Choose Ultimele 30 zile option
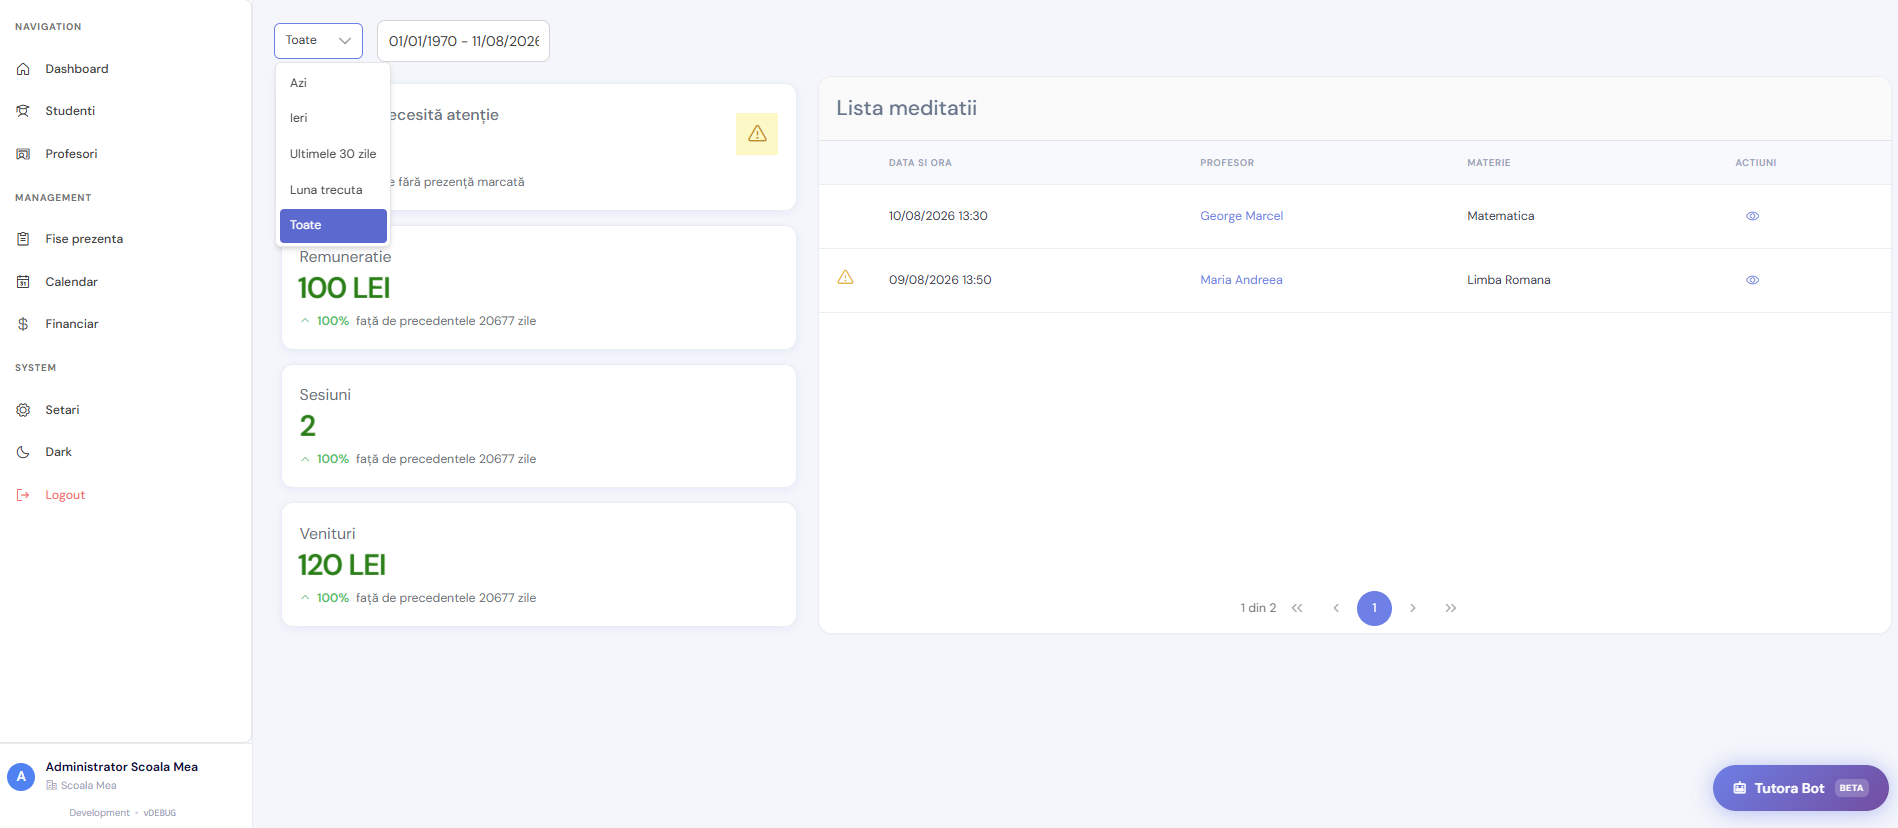Screen dimensions: 1898x828 [x=333, y=154]
